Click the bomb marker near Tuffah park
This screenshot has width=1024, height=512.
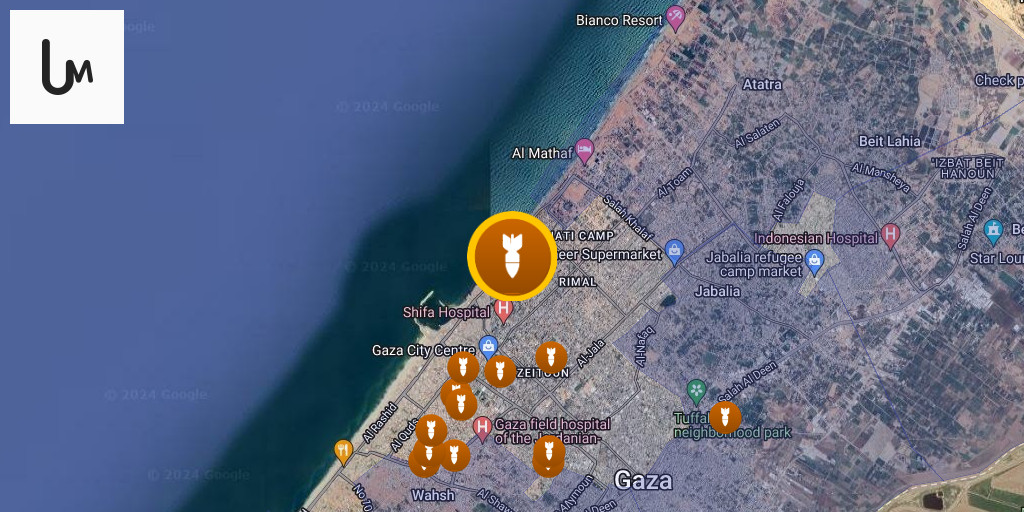pyautogui.click(x=725, y=418)
